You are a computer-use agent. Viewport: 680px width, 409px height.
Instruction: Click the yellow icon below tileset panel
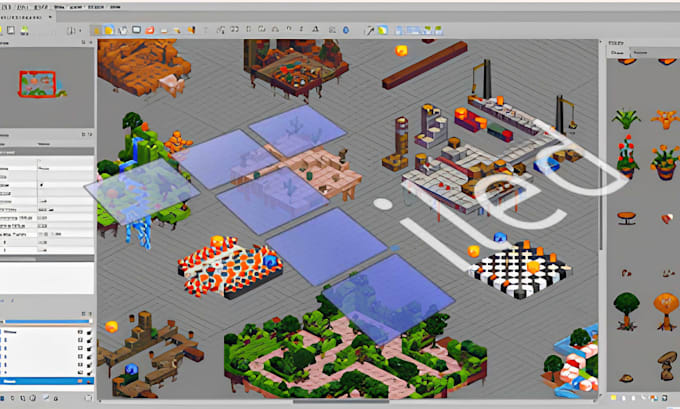[x=613, y=397]
